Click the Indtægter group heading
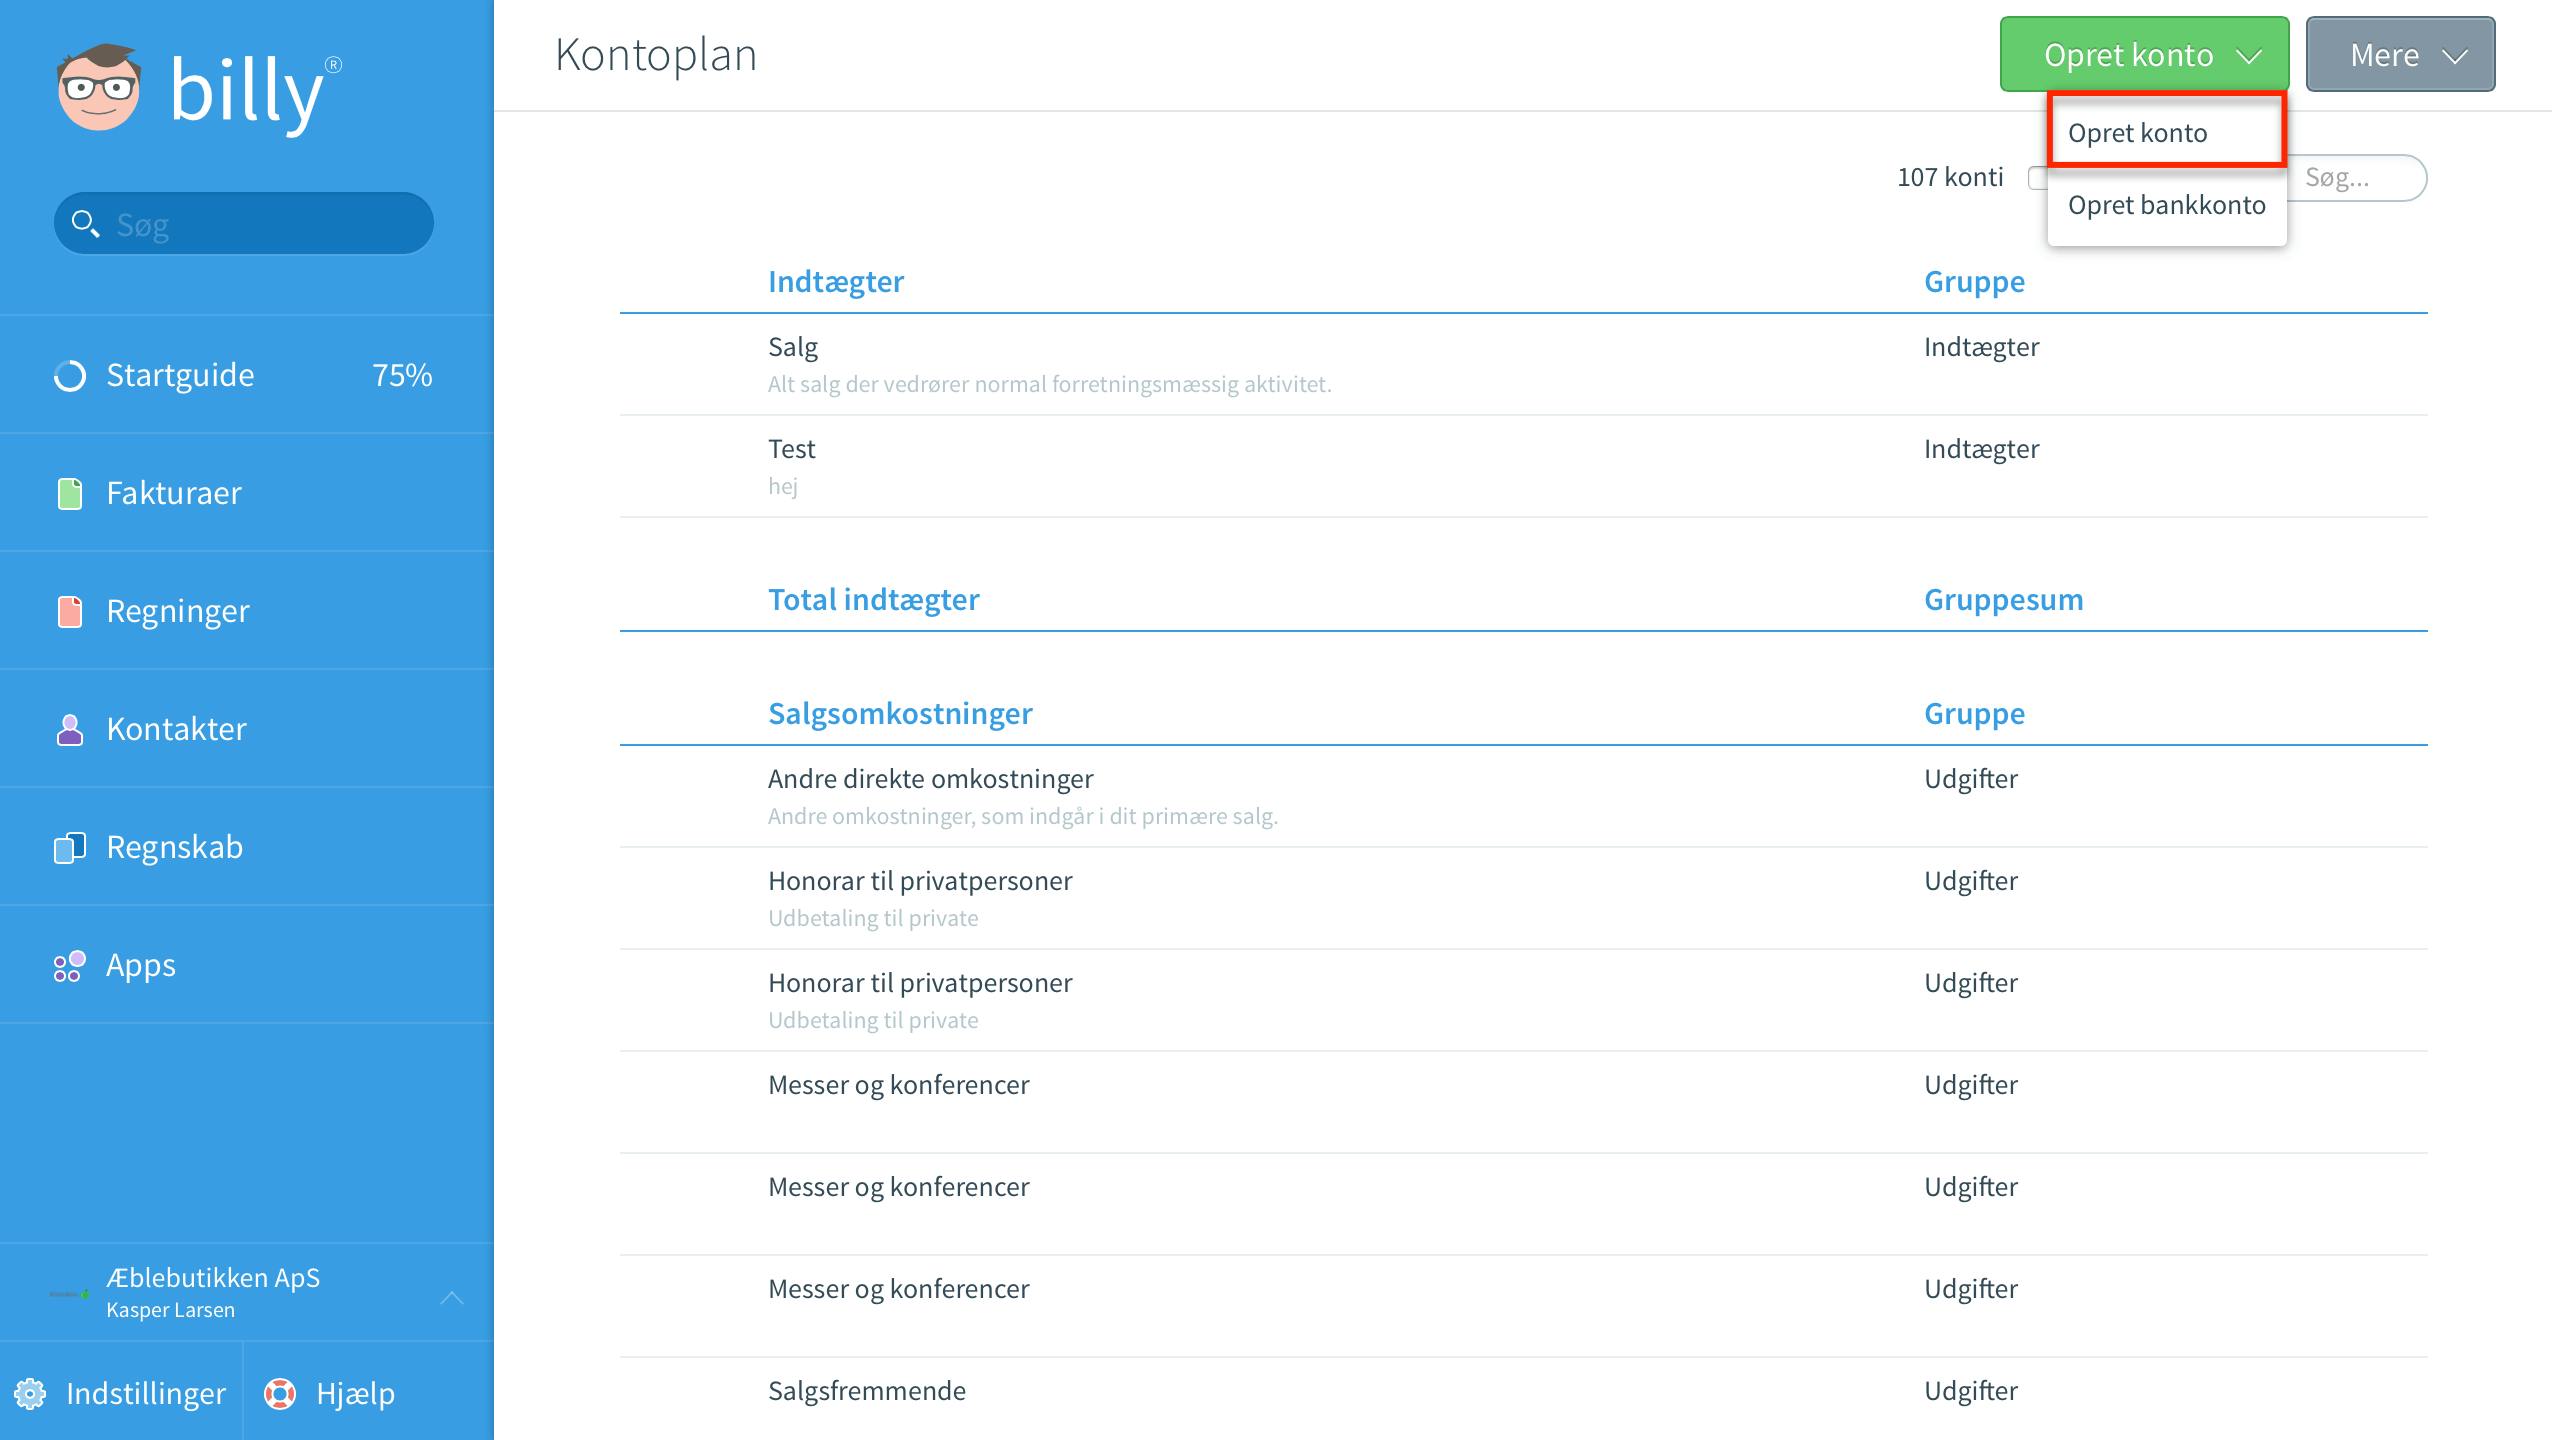 coord(836,281)
